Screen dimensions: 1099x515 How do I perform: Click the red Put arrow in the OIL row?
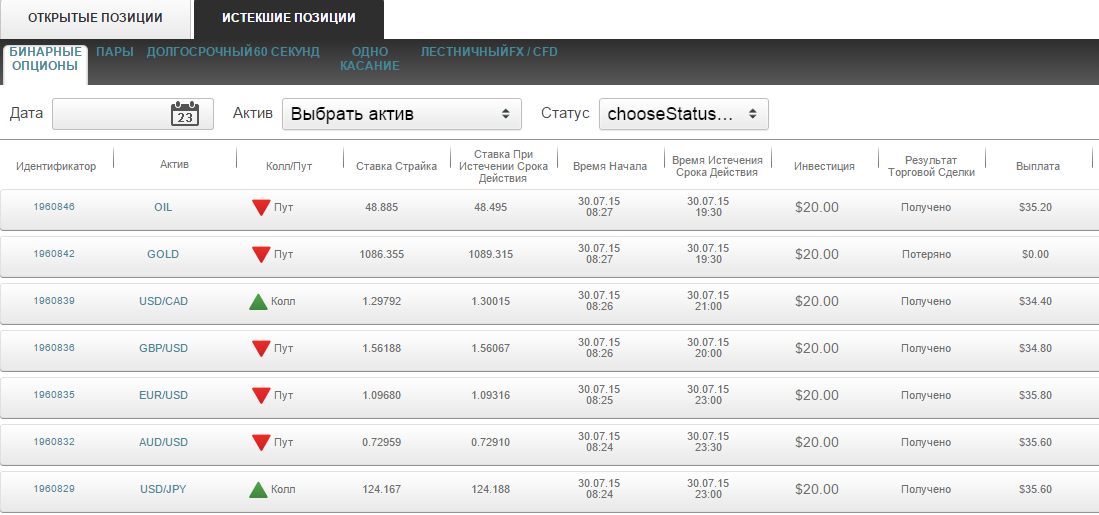click(x=261, y=207)
